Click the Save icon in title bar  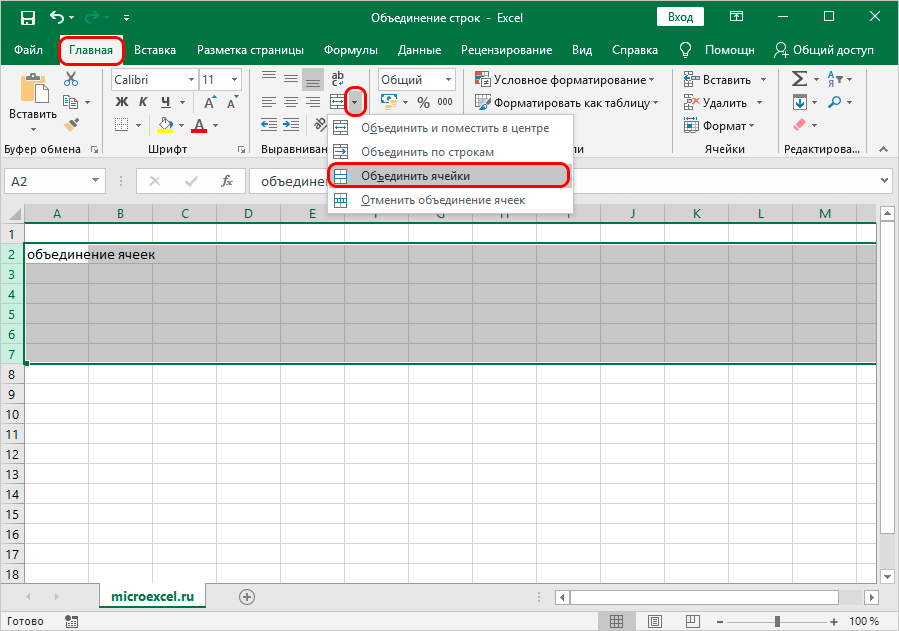click(27, 18)
